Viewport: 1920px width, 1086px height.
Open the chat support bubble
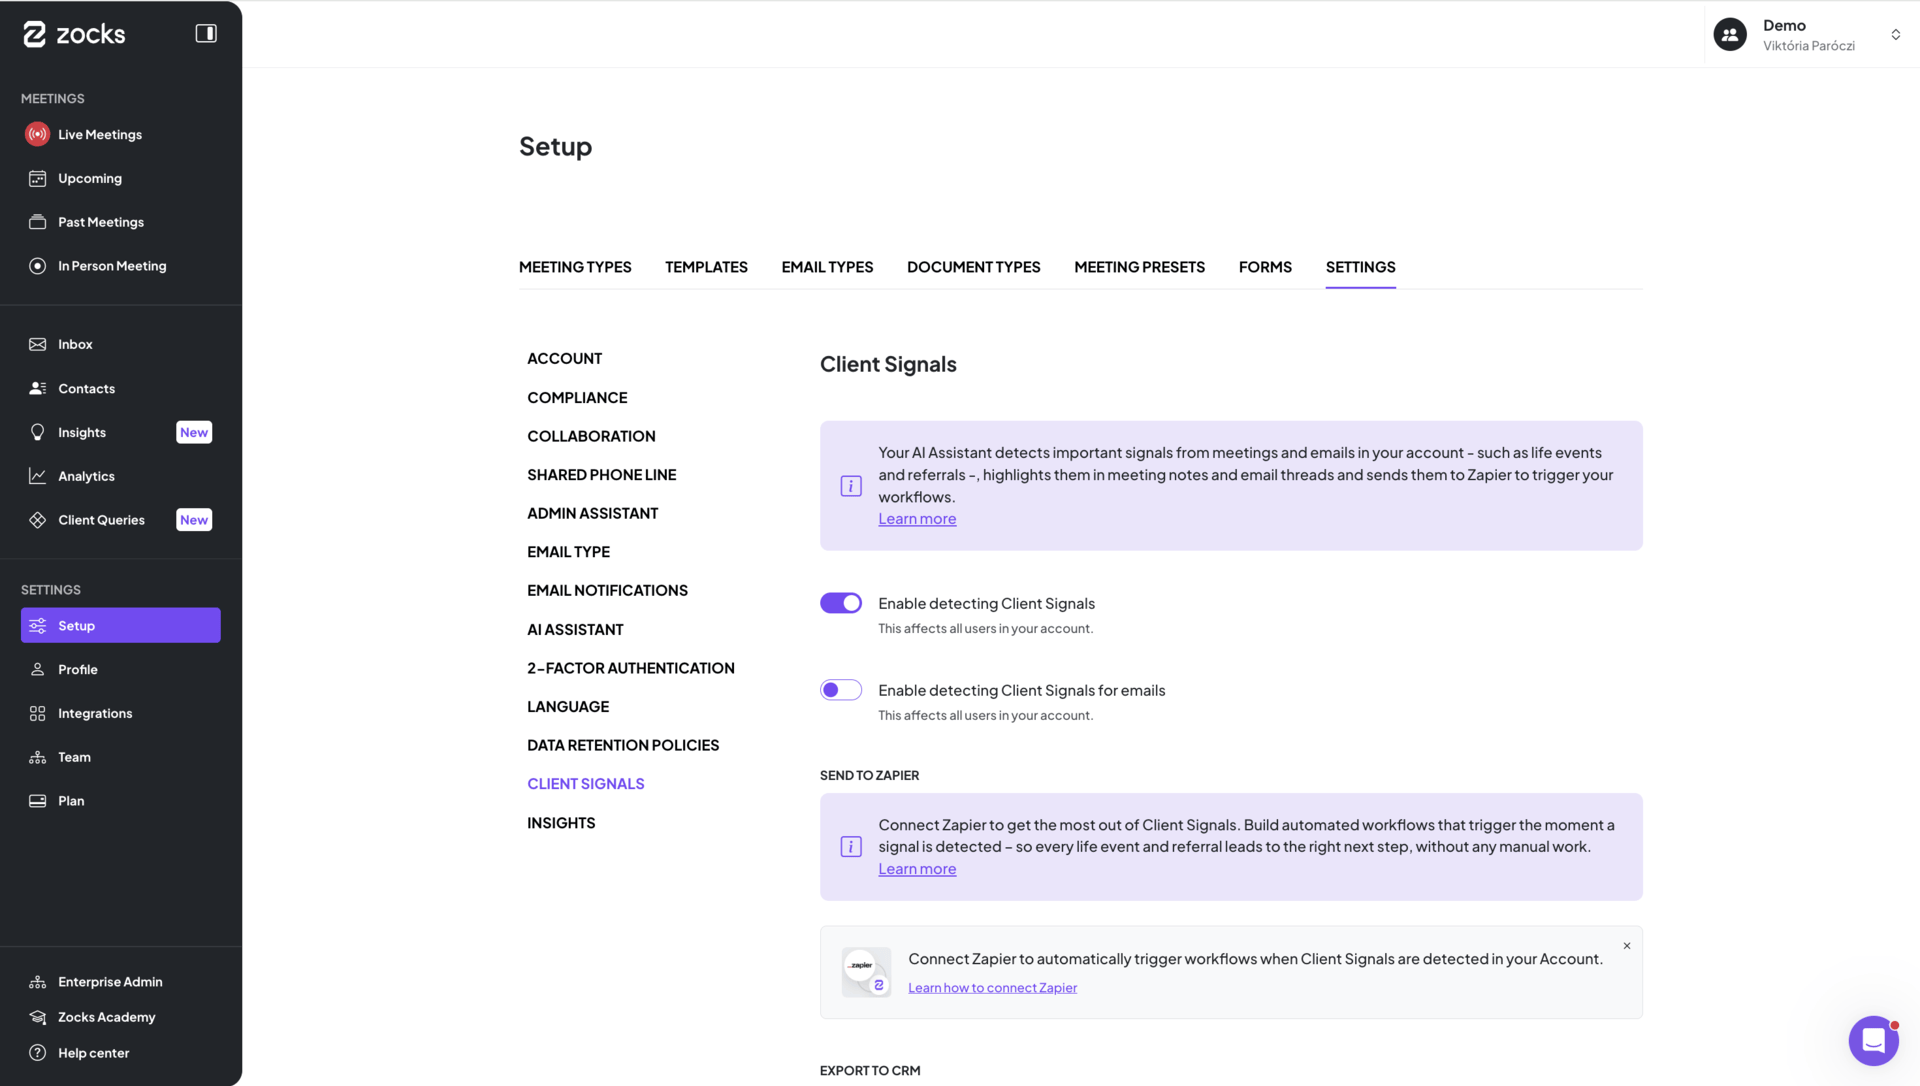pyautogui.click(x=1873, y=1041)
